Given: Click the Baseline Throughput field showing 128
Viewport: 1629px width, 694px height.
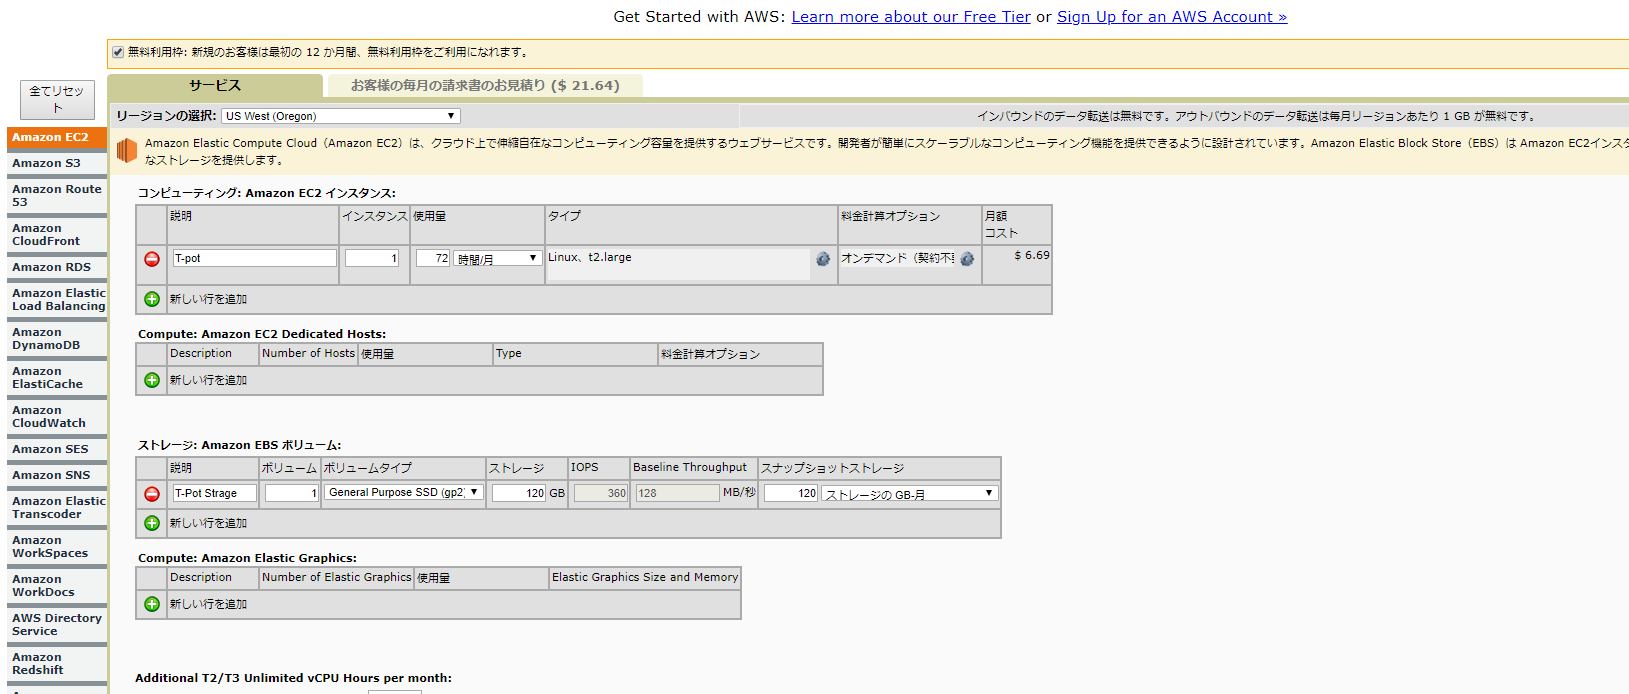Looking at the screenshot, I should tap(677, 493).
